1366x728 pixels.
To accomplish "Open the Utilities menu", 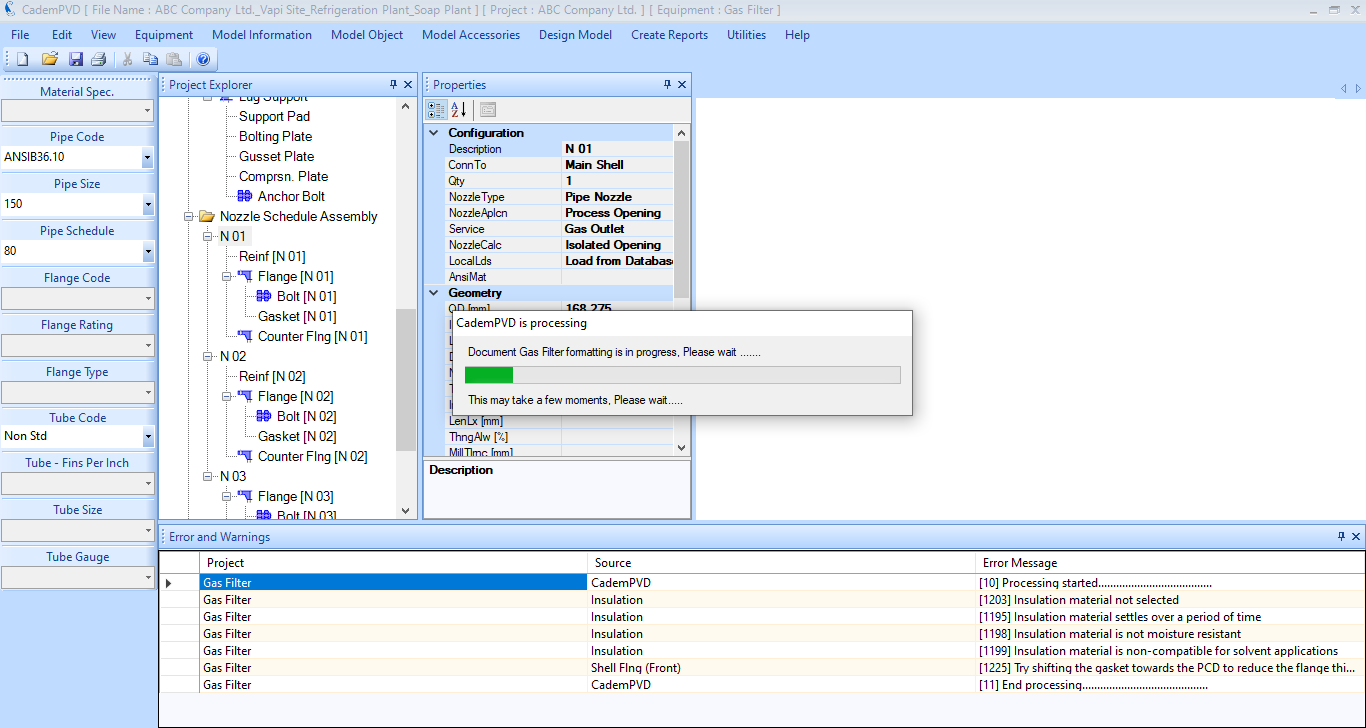I will pyautogui.click(x=746, y=35).
